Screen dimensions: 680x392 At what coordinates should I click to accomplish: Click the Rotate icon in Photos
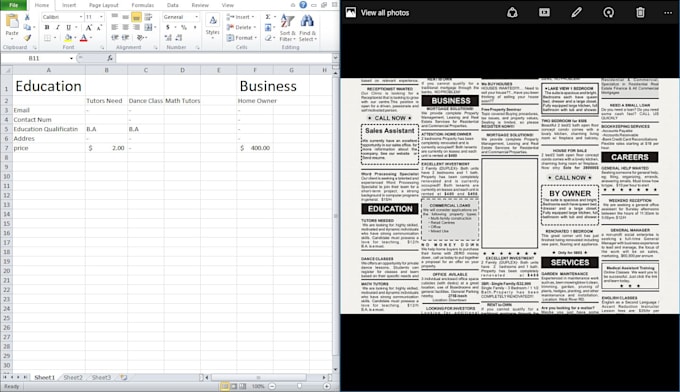[x=608, y=13]
